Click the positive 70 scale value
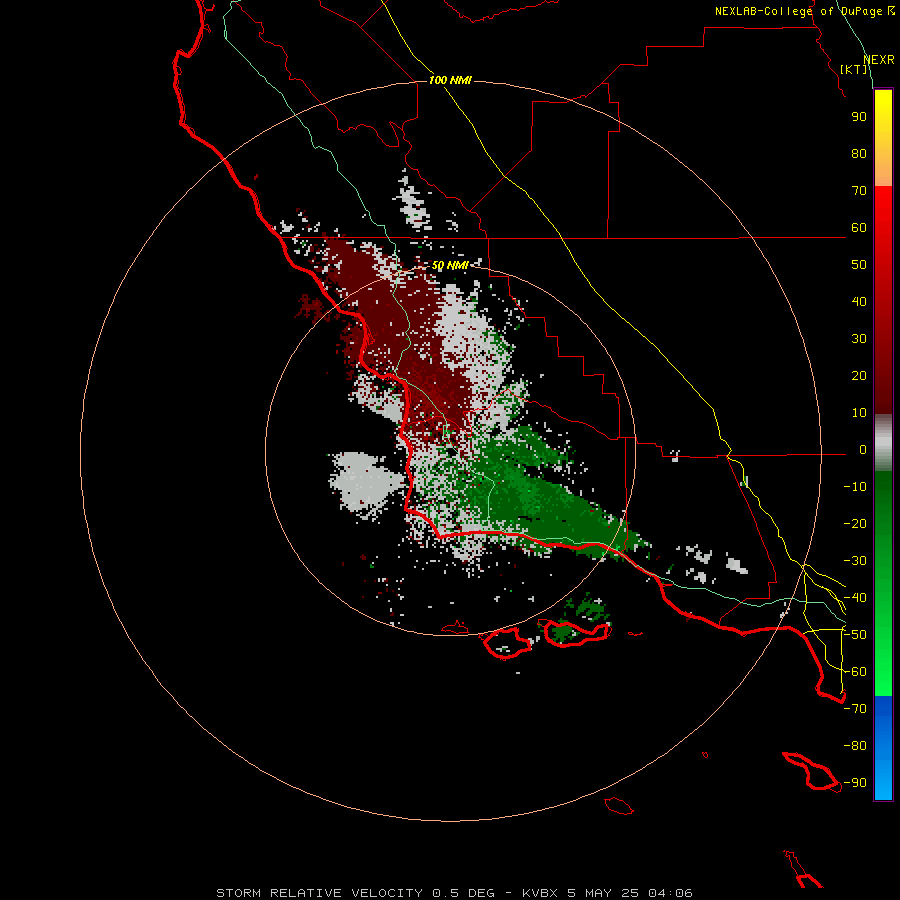The image size is (900, 900). tap(859, 191)
